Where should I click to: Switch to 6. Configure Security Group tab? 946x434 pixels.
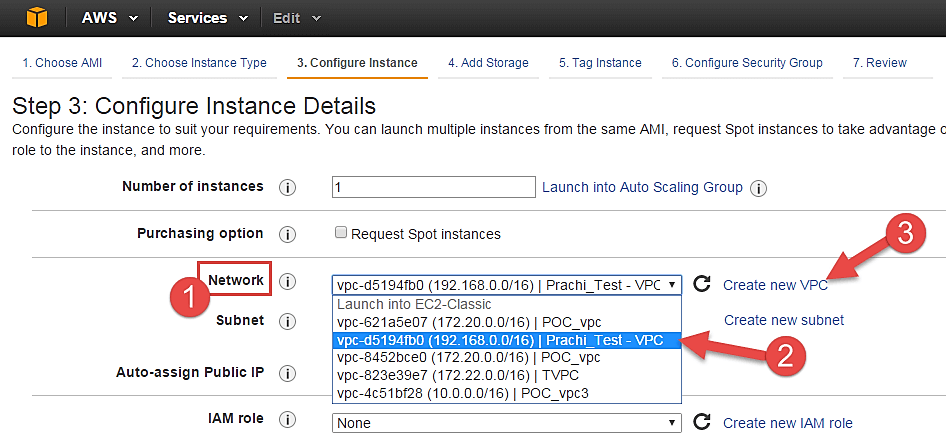746,63
